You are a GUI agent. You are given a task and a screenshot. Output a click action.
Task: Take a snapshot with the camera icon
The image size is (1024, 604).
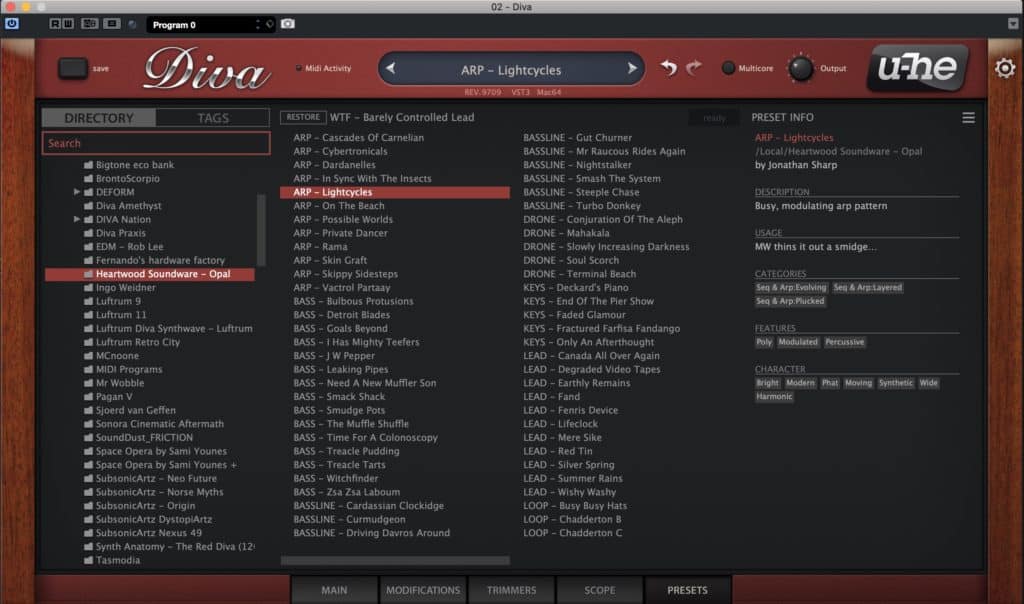click(287, 24)
